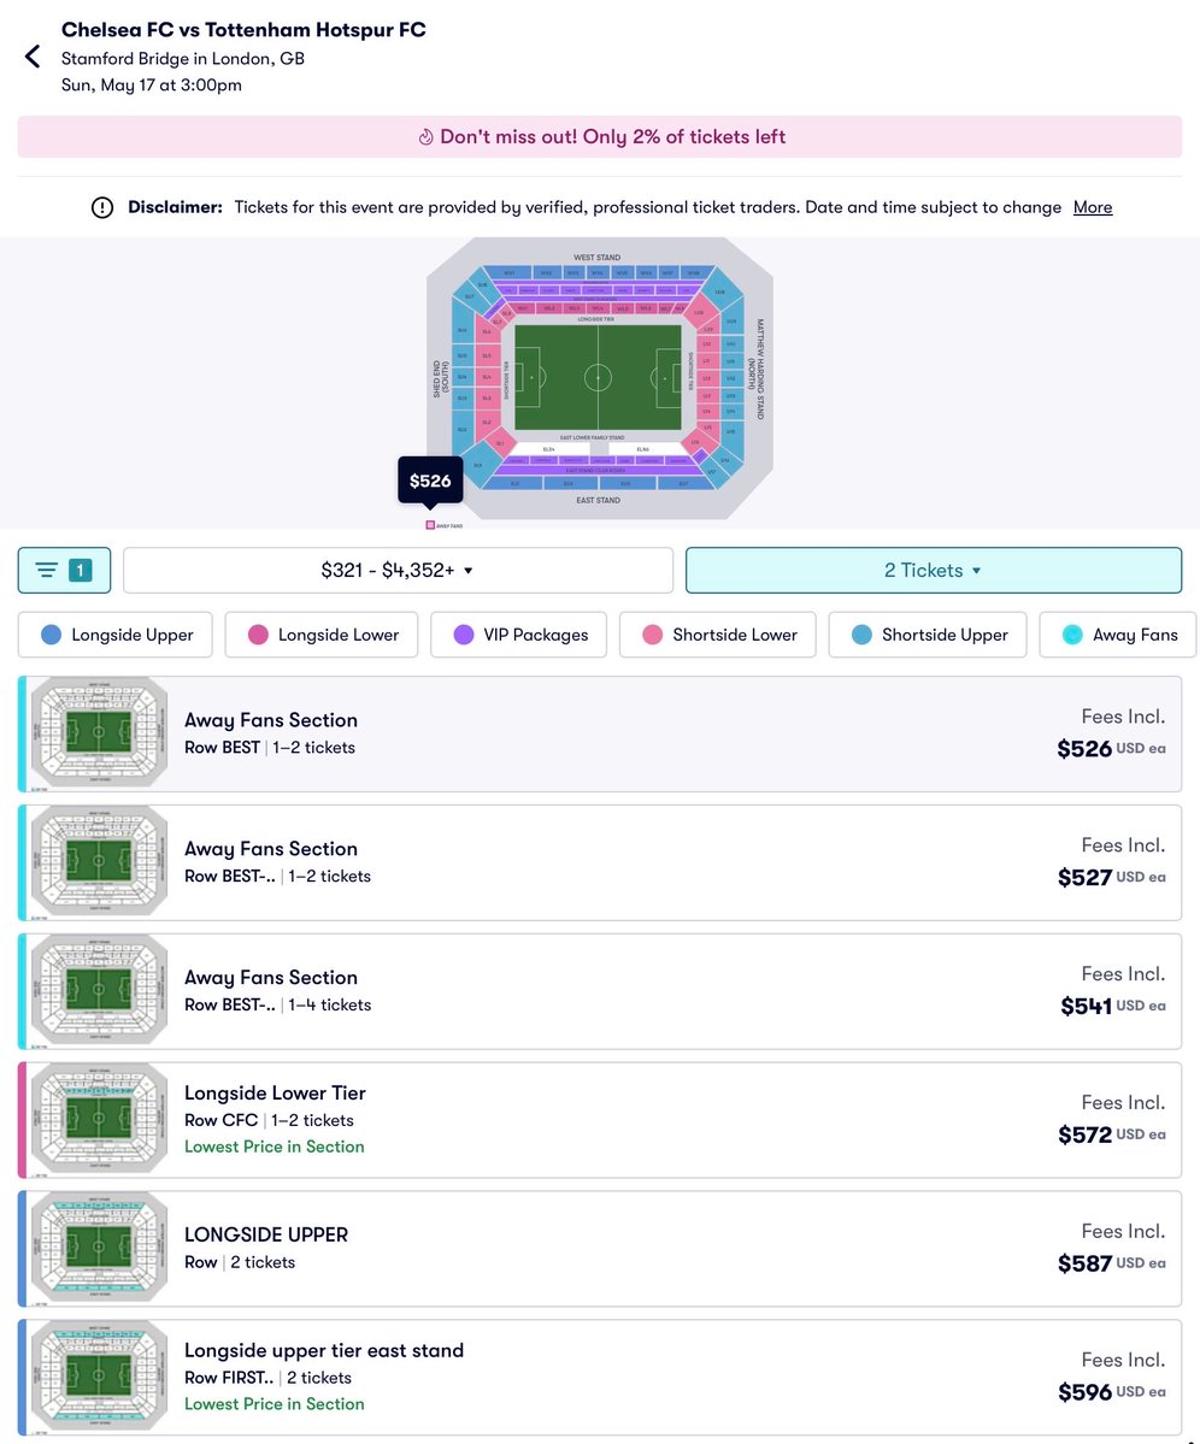
Task: Open the 2 Tickets quantity dropdown
Action: [x=931, y=570]
